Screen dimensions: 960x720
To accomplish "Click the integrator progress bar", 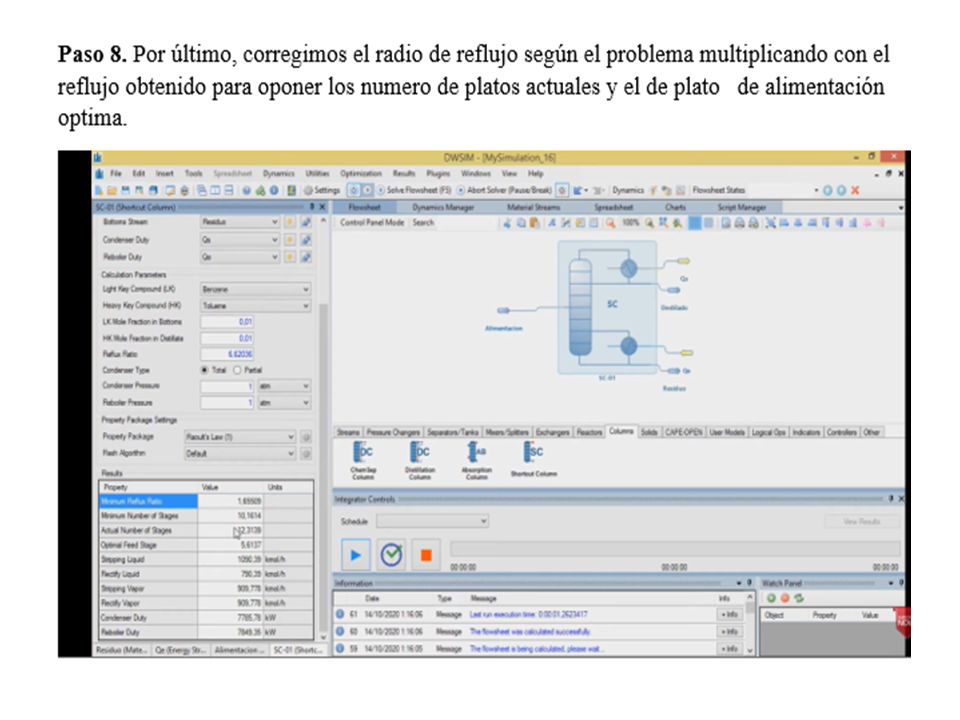I will (x=675, y=549).
